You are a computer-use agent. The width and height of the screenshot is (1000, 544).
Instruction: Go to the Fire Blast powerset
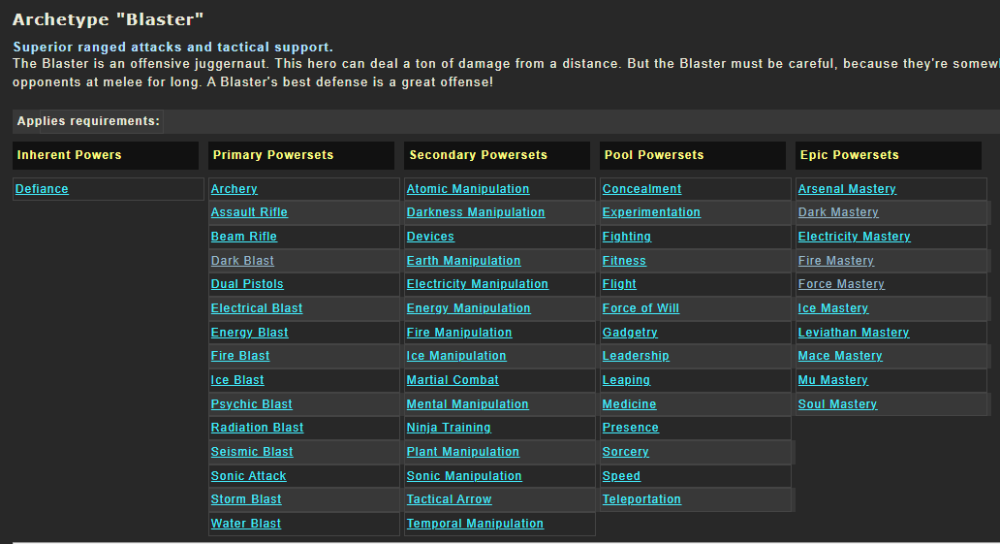point(240,356)
